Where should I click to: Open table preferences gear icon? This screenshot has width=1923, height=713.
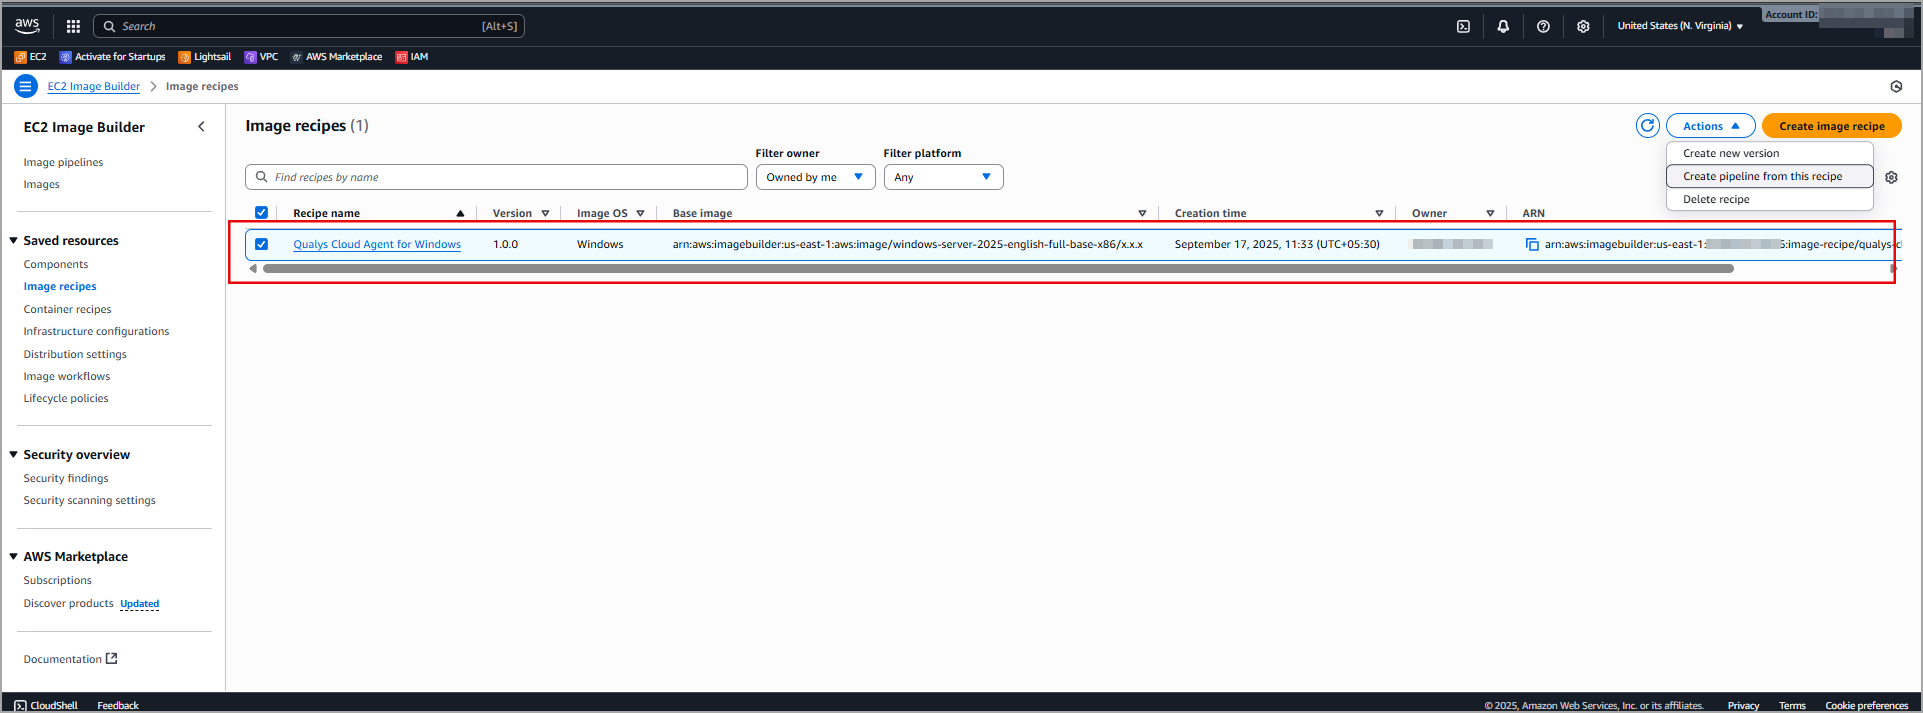click(x=1891, y=177)
